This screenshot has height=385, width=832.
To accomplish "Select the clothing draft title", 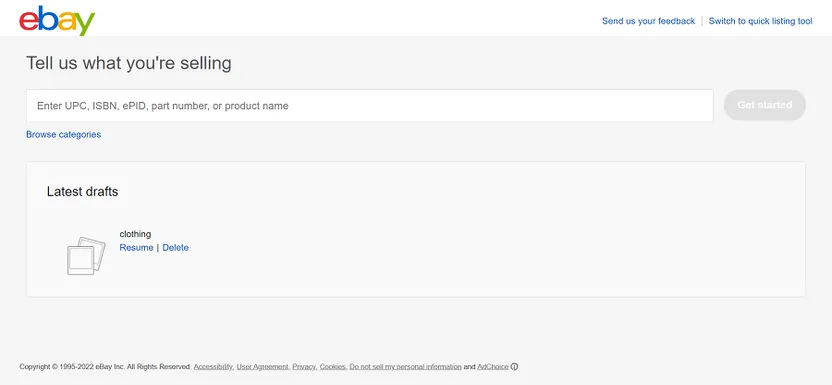I will tap(135, 234).
